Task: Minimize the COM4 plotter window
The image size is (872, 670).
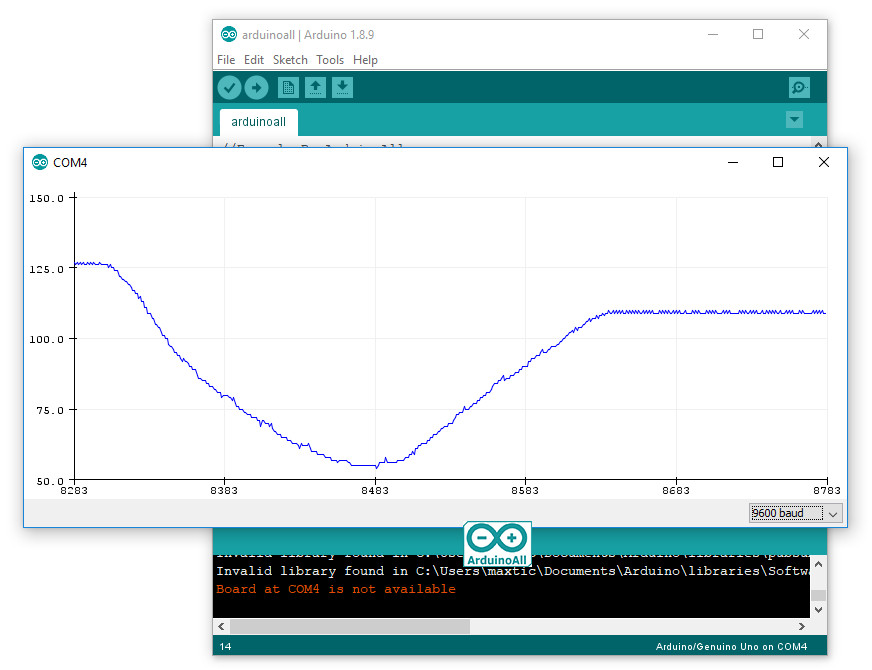Action: [x=733, y=162]
